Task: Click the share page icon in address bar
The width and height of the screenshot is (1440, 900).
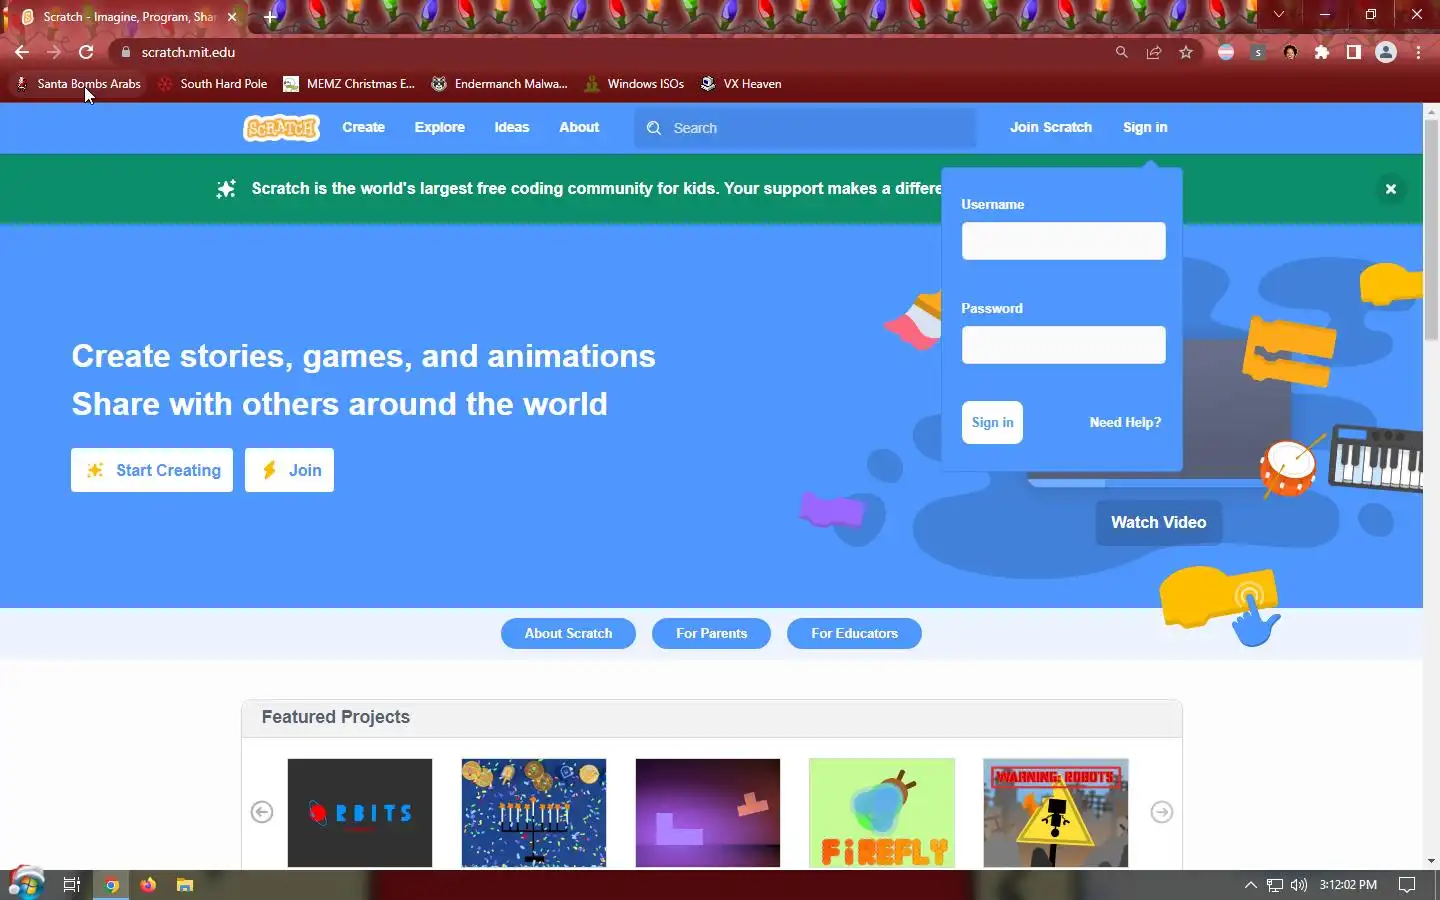Action: pos(1154,52)
